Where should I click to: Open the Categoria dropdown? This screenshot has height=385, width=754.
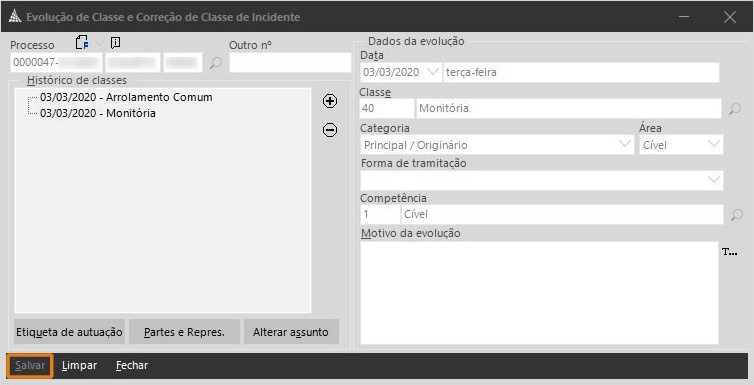625,144
